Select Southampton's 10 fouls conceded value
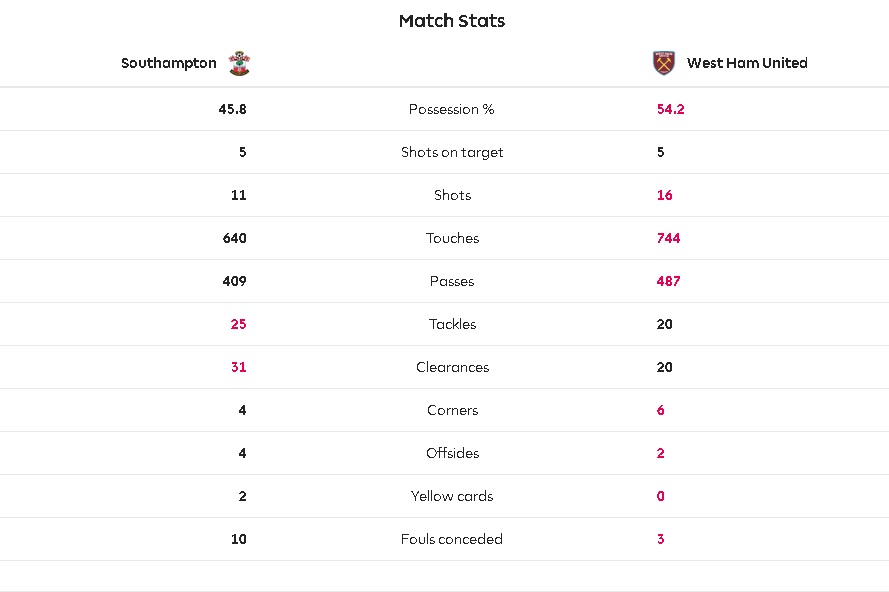This screenshot has height=592, width=889. (x=239, y=539)
